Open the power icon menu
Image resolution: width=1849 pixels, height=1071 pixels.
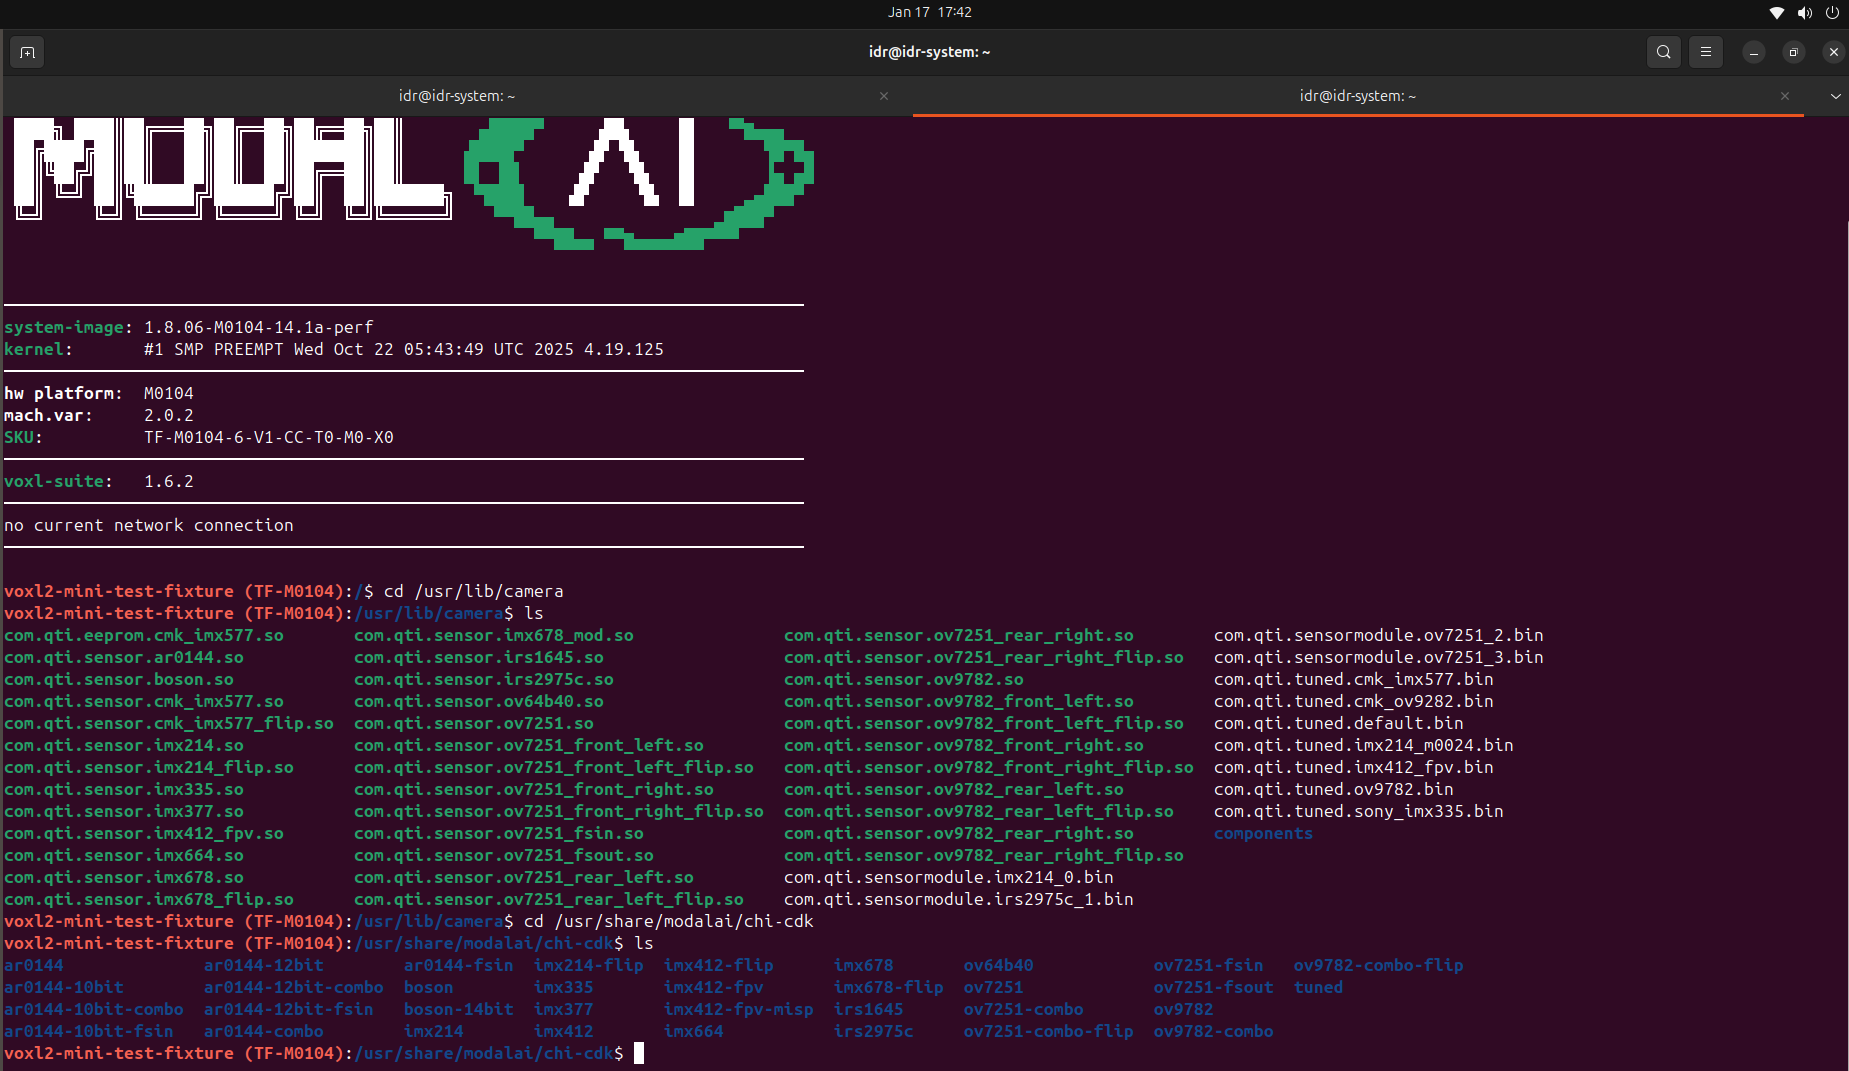[1832, 12]
